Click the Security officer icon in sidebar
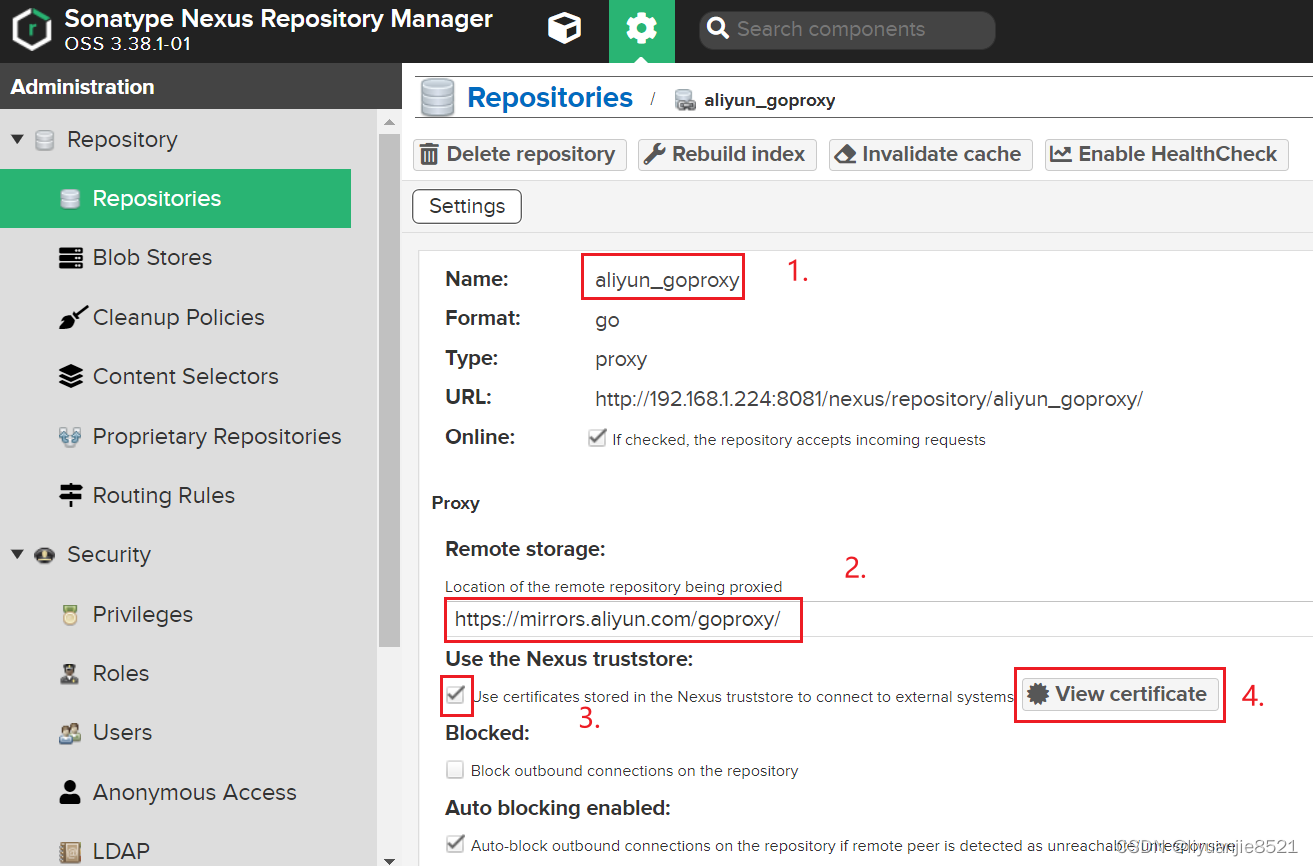This screenshot has height=866, width=1313. (x=44, y=555)
